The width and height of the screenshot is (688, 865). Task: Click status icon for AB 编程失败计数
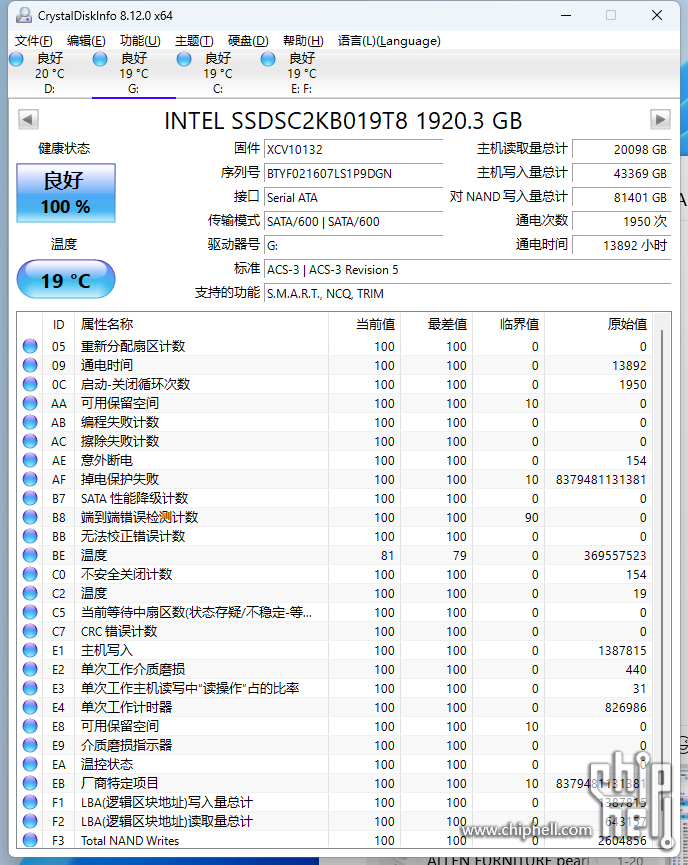click(x=30, y=423)
